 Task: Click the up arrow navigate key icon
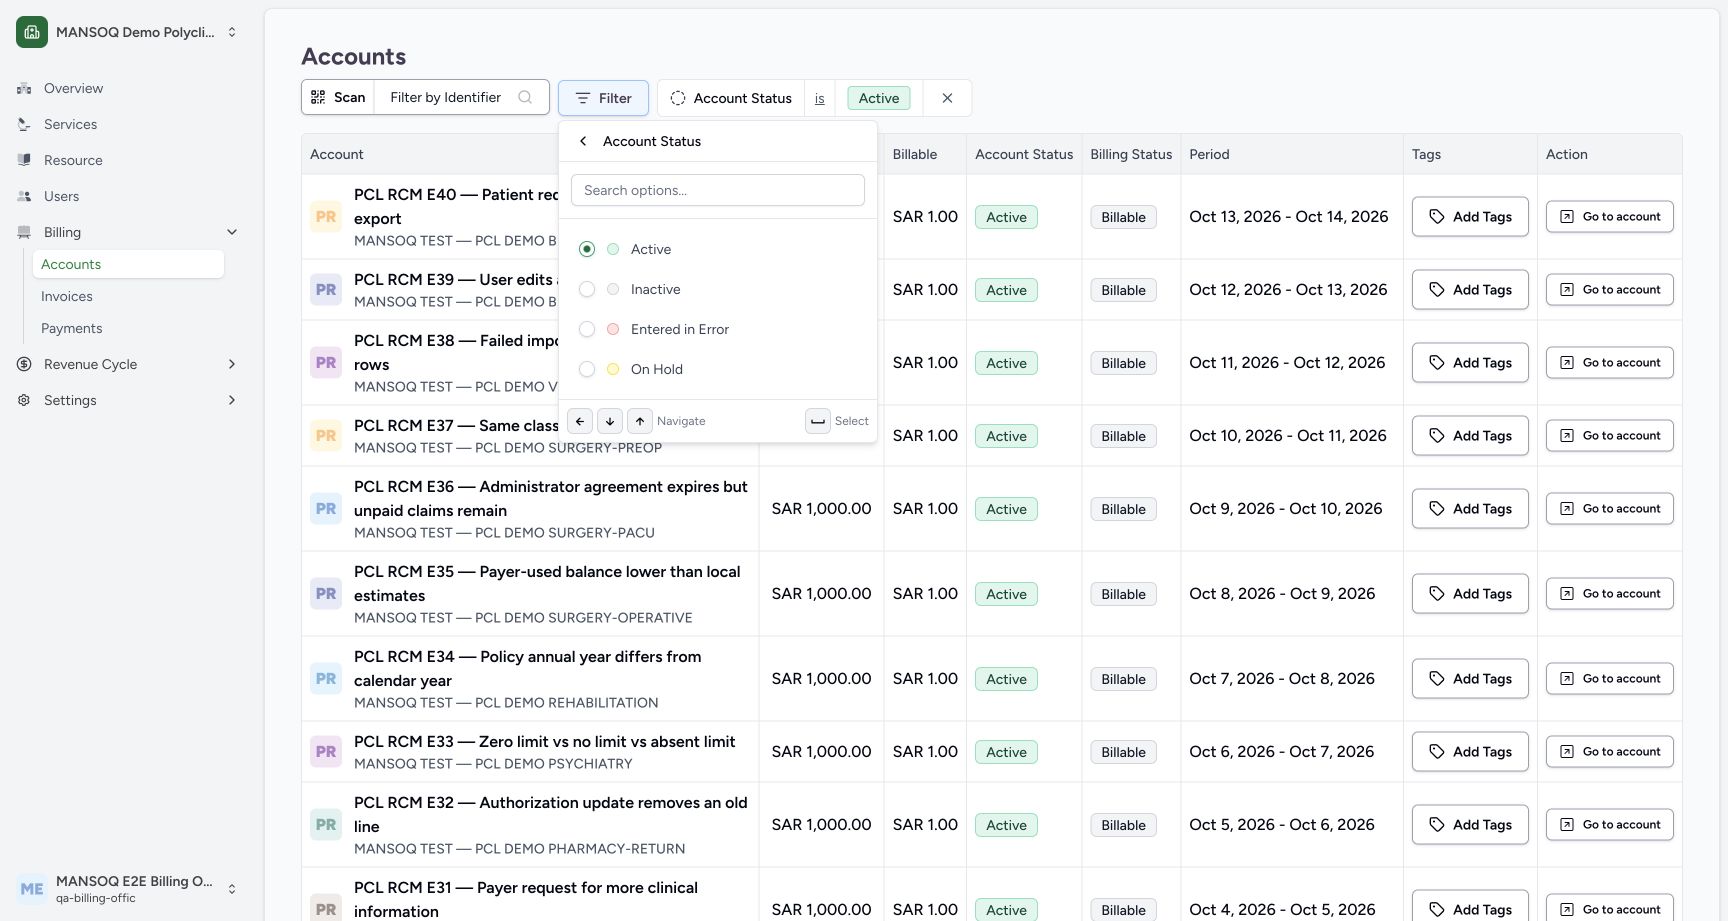click(x=640, y=421)
